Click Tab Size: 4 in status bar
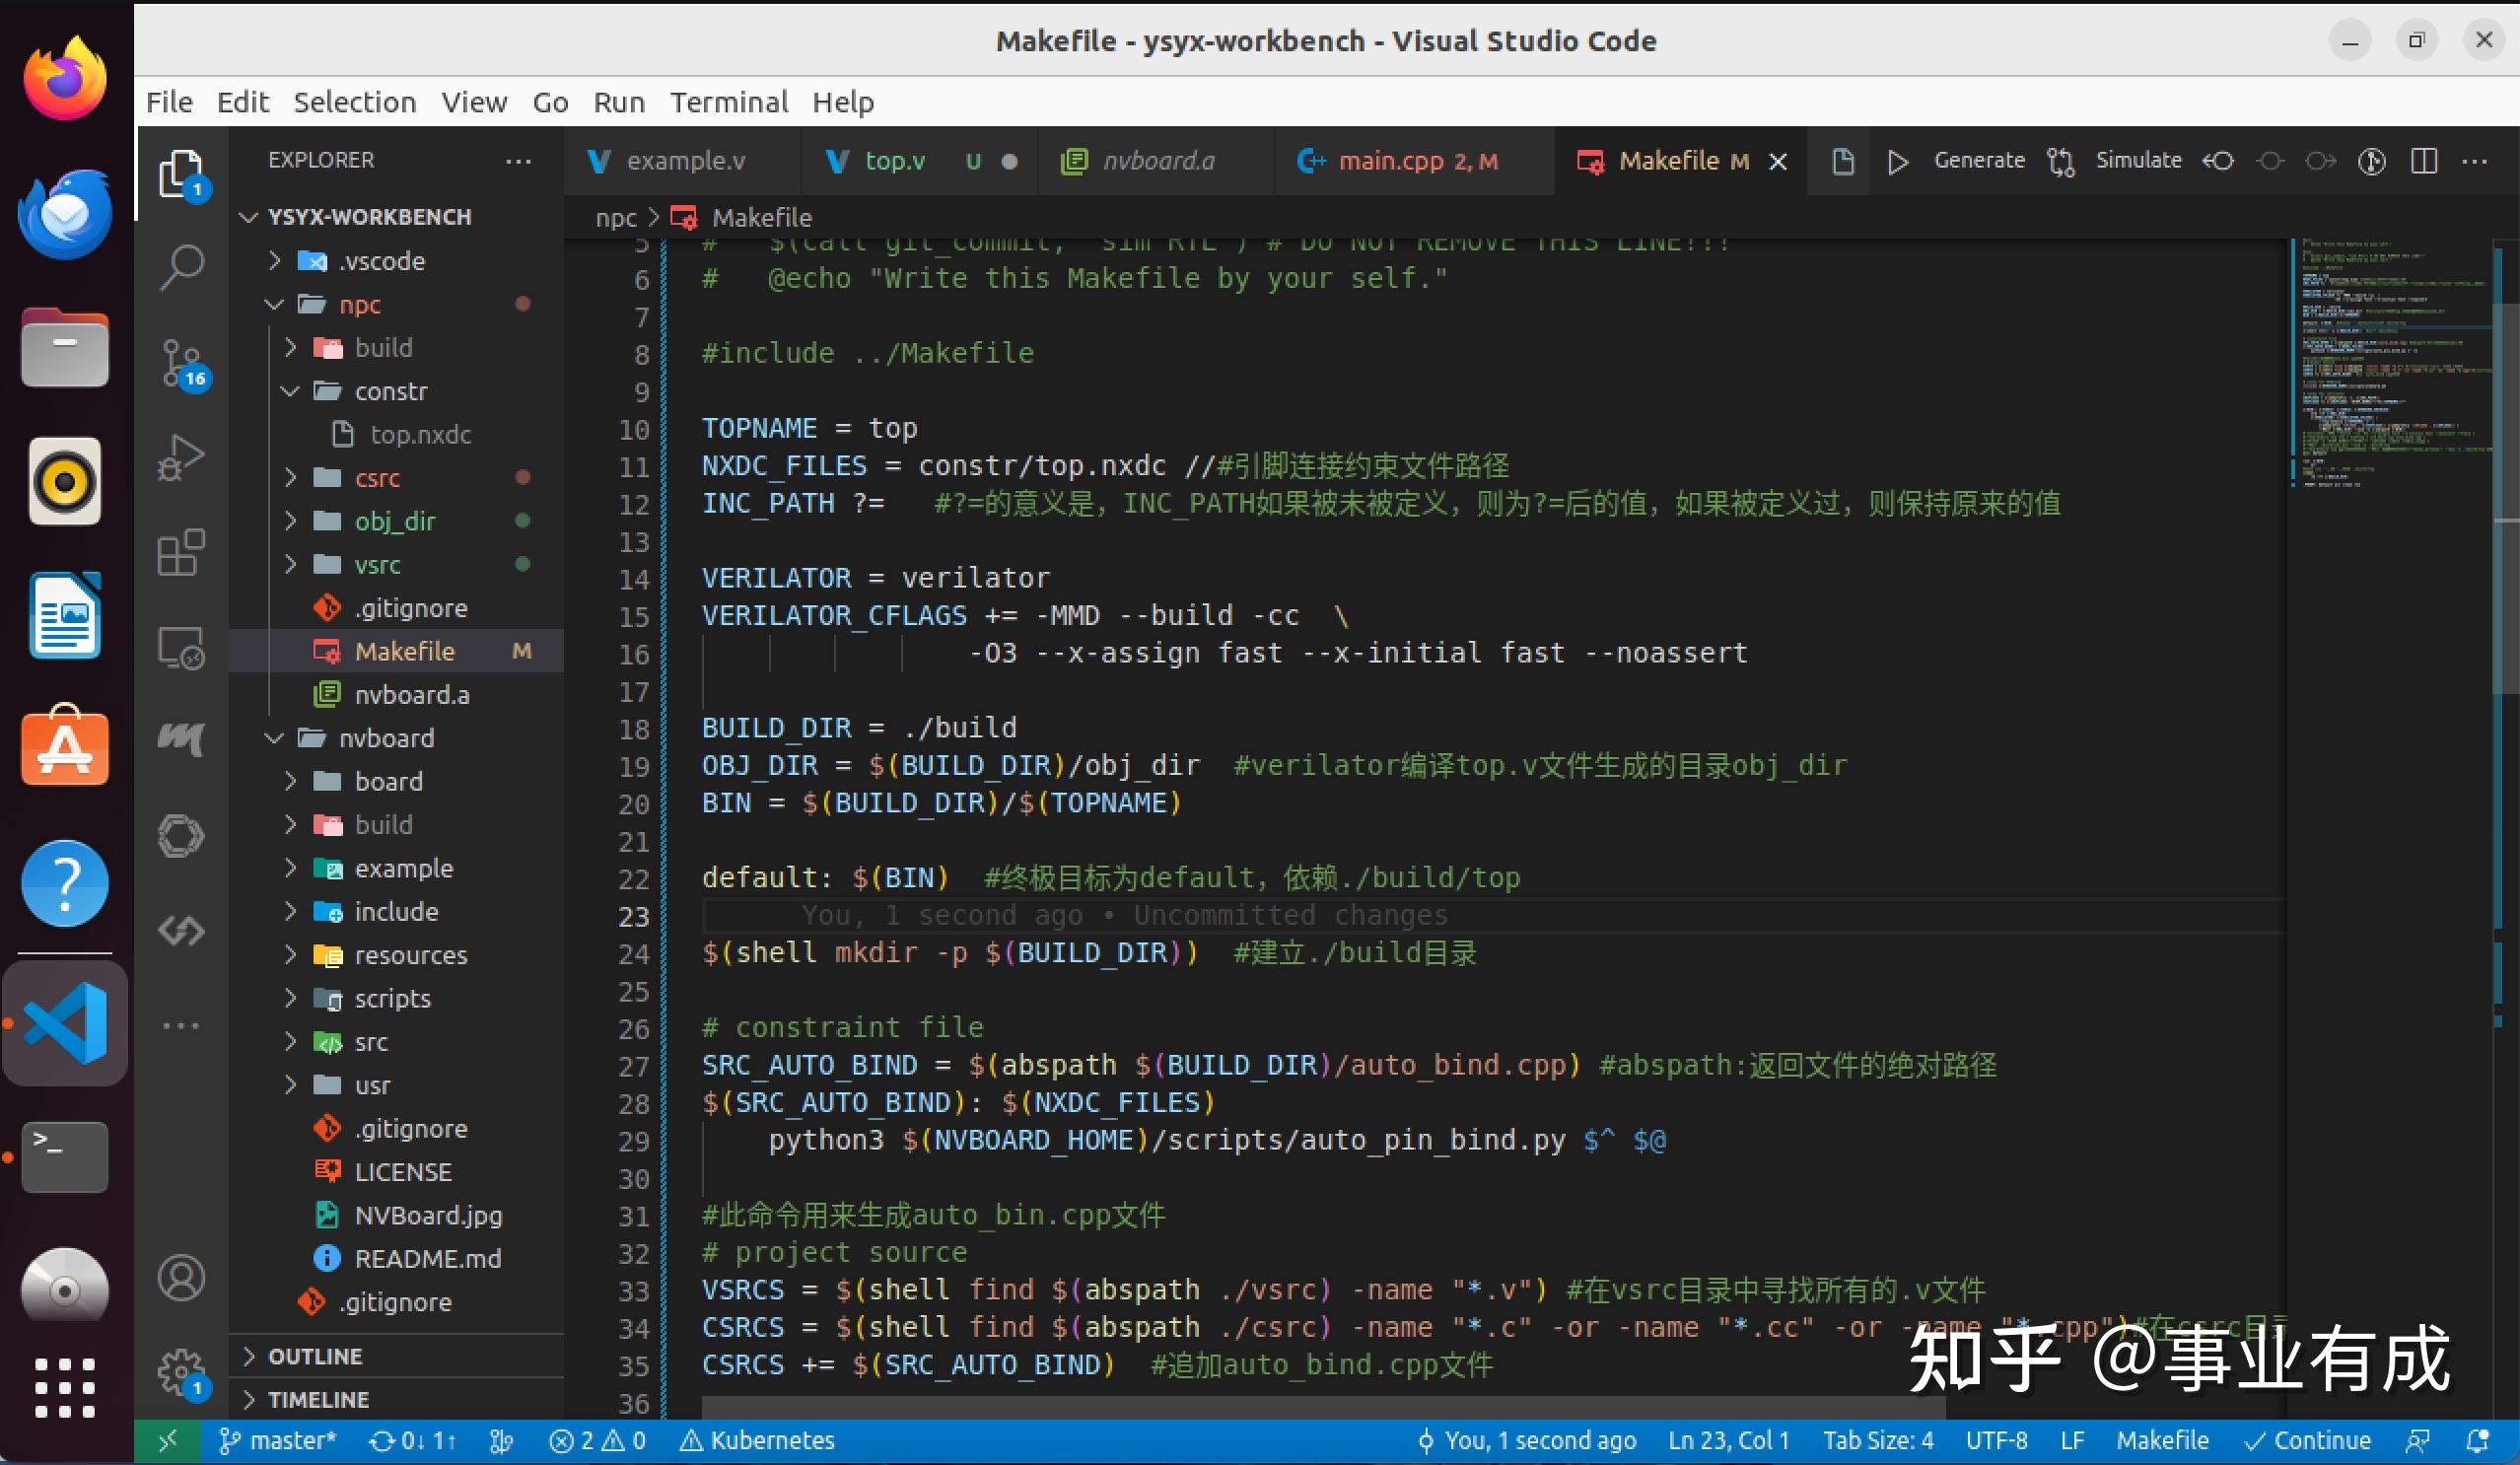This screenshot has width=2520, height=1465. tap(1877, 1440)
